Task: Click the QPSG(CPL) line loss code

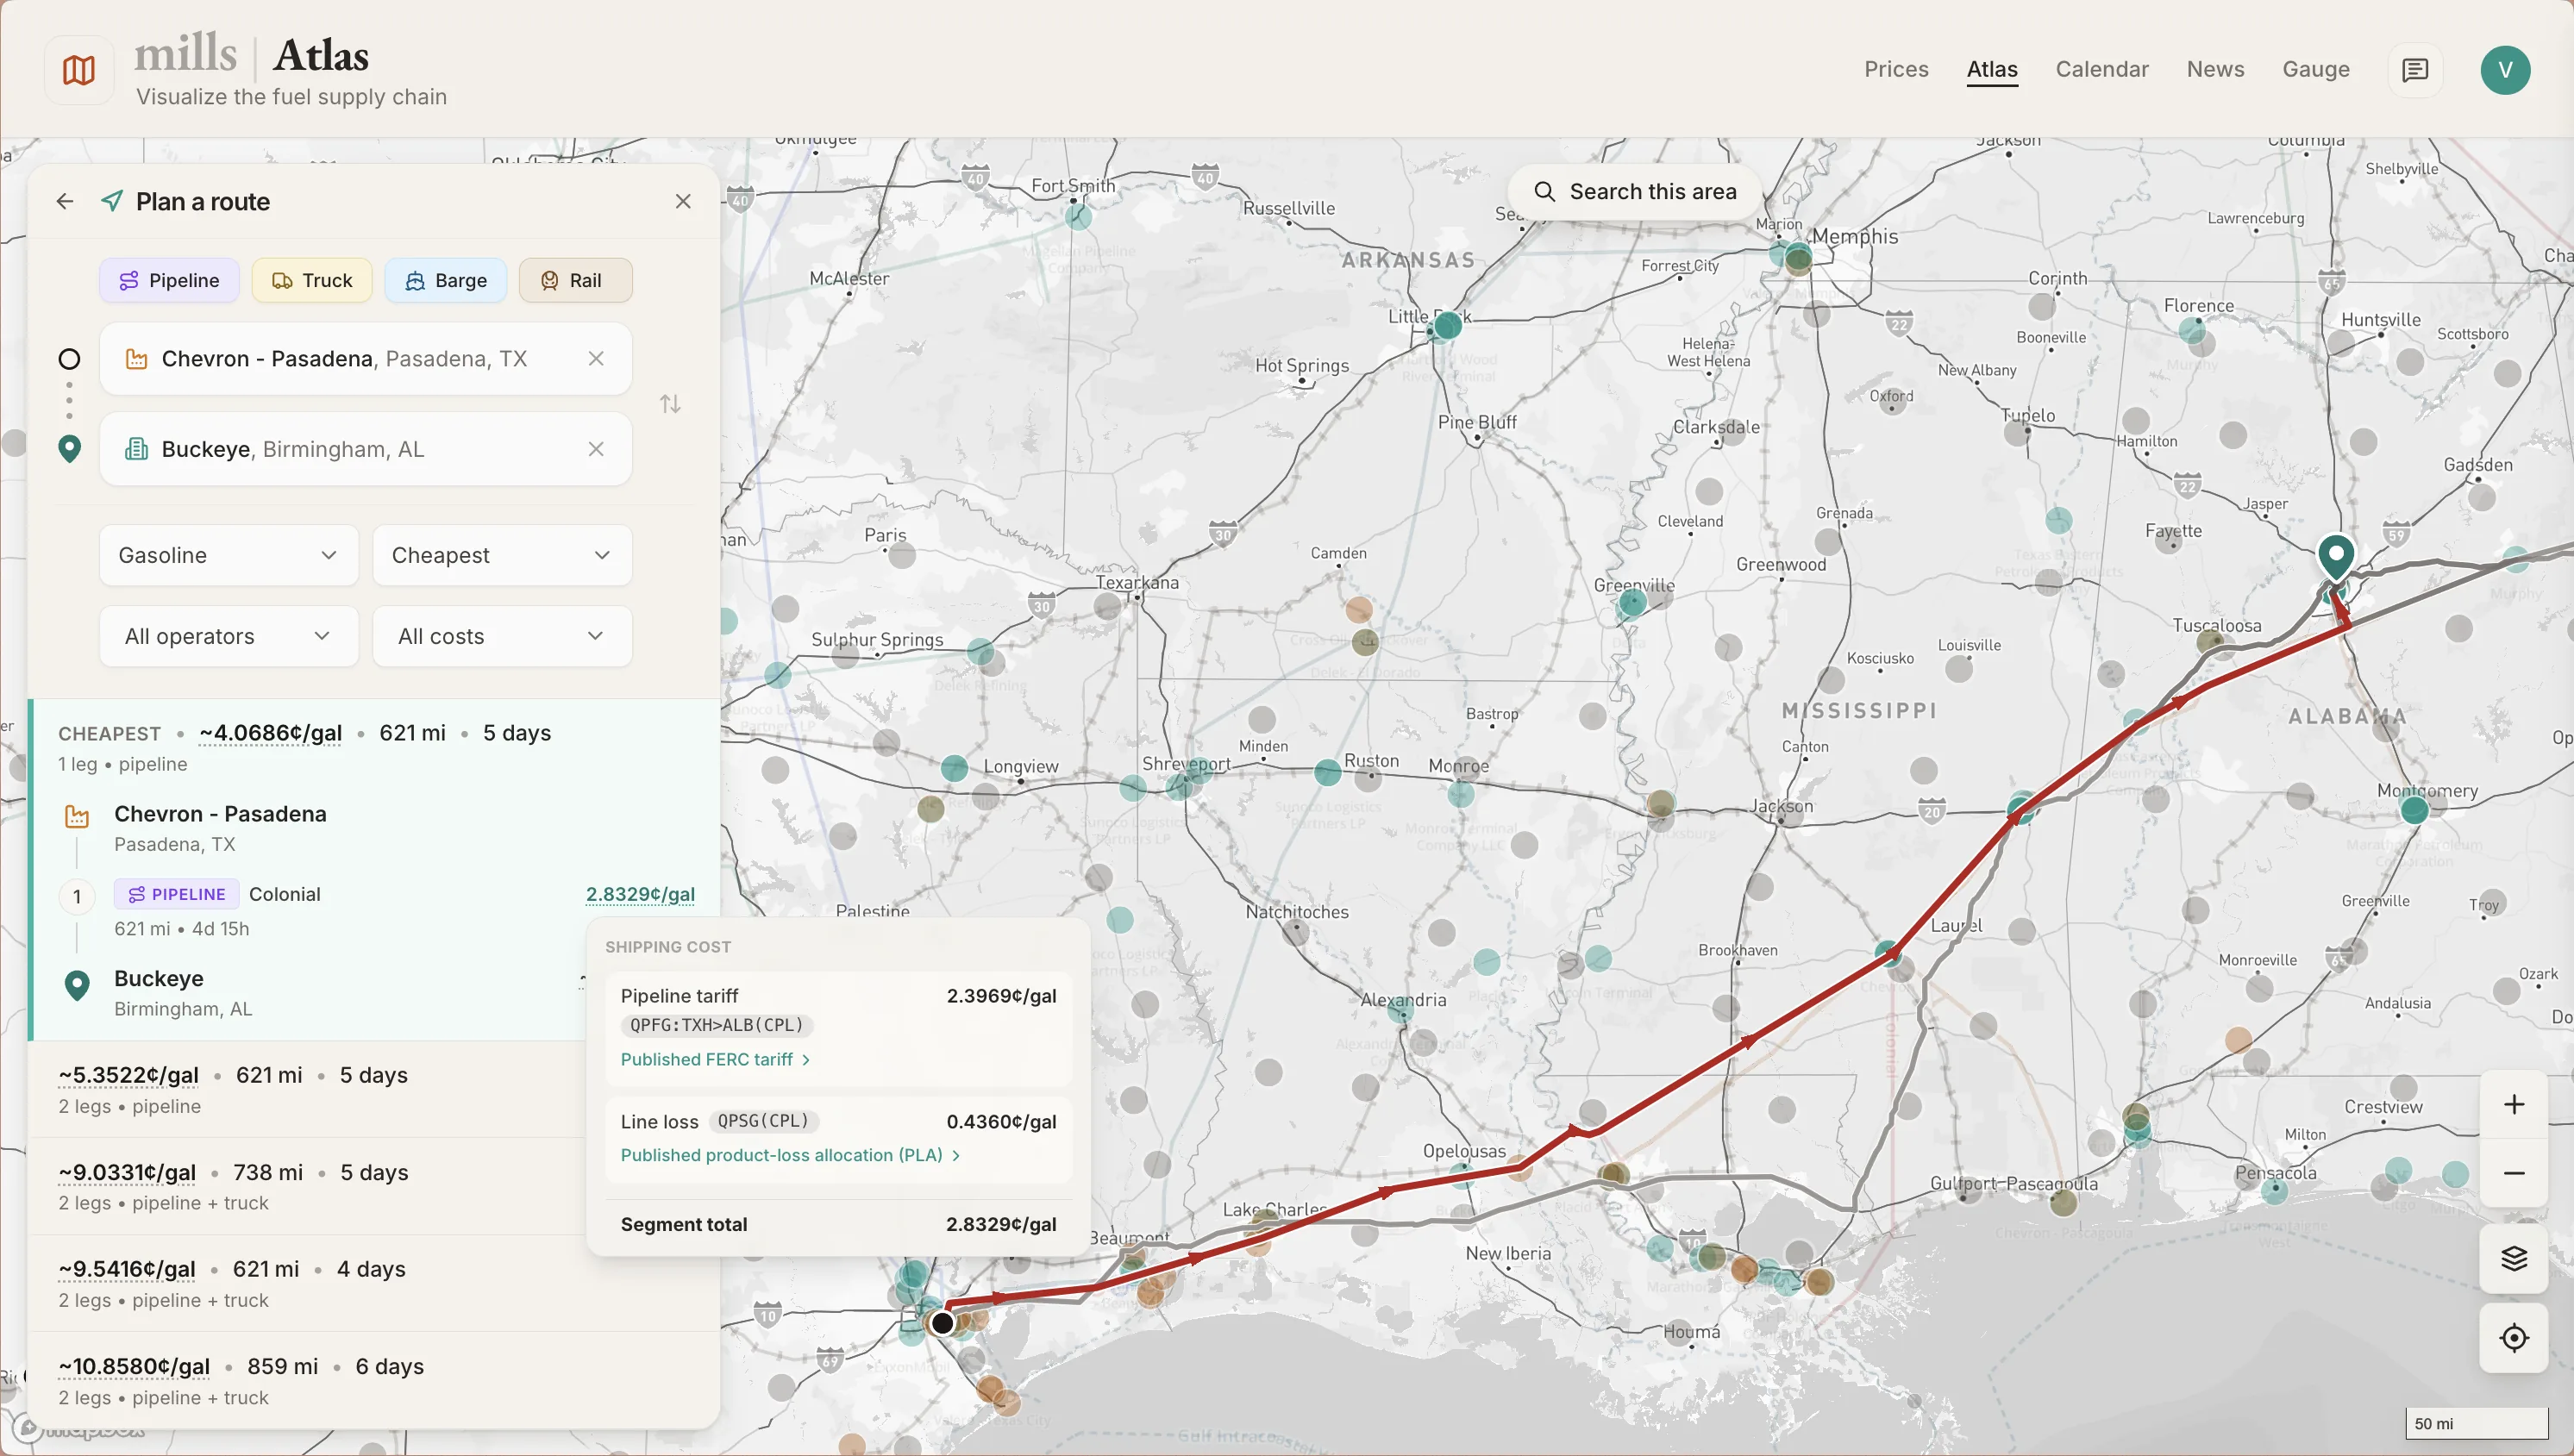Action: tap(763, 1122)
